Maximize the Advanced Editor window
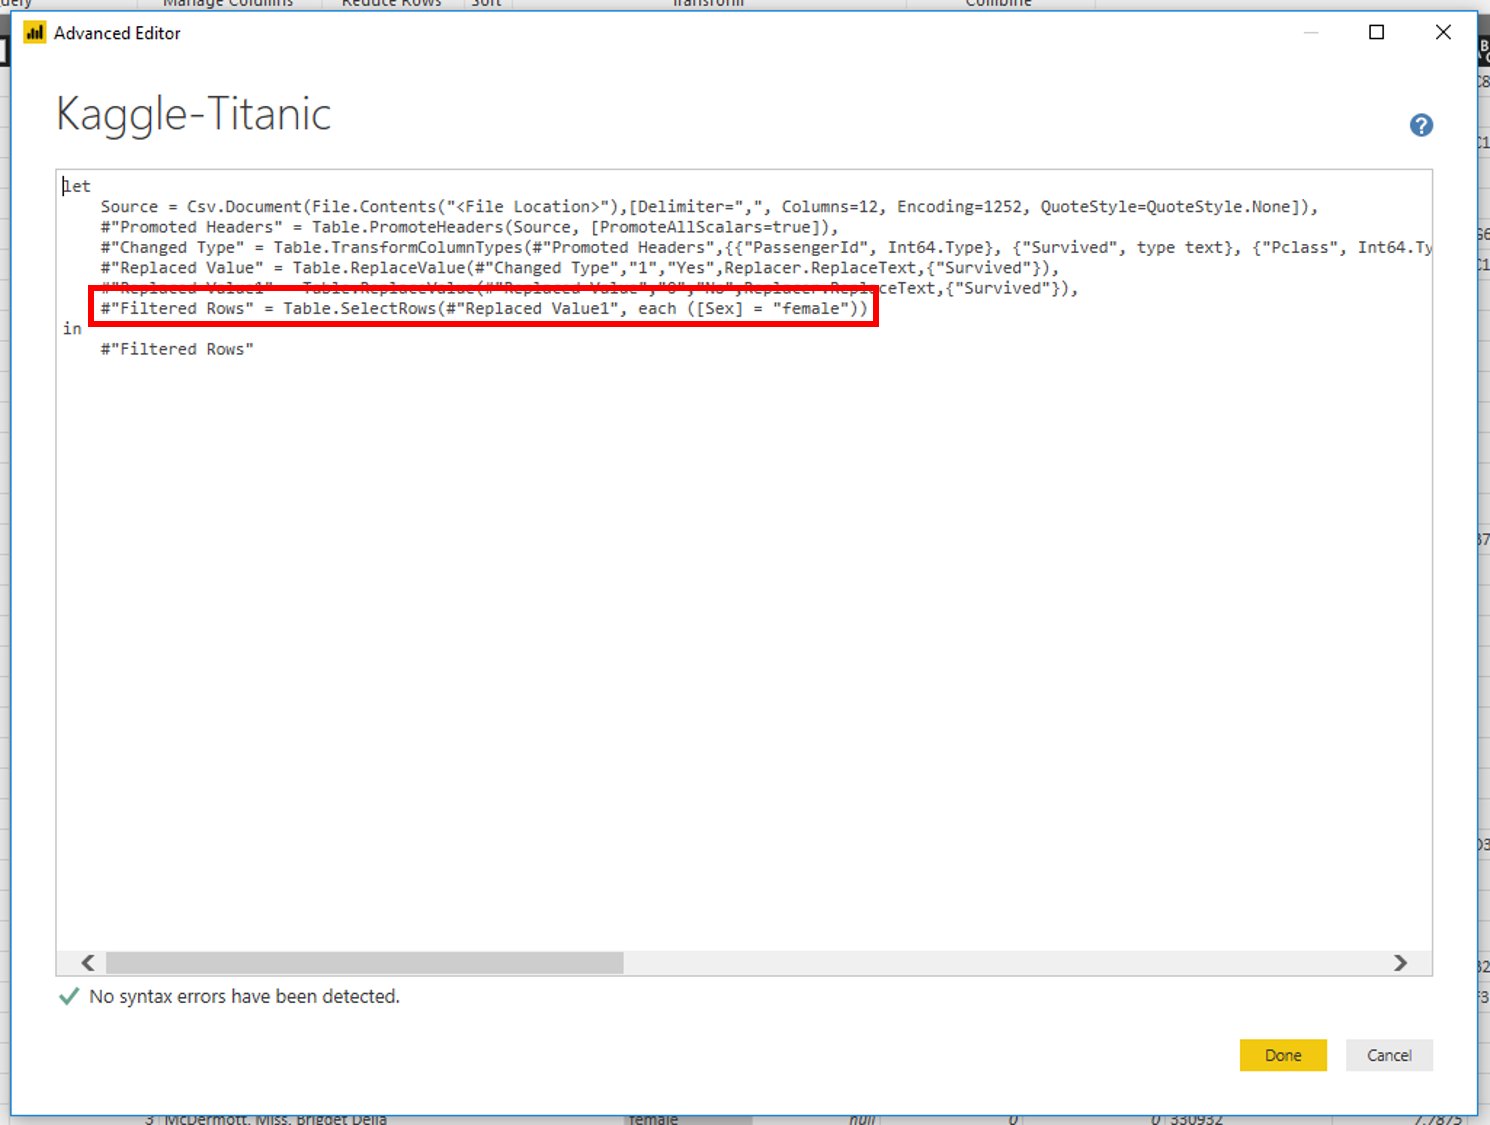 [1376, 32]
